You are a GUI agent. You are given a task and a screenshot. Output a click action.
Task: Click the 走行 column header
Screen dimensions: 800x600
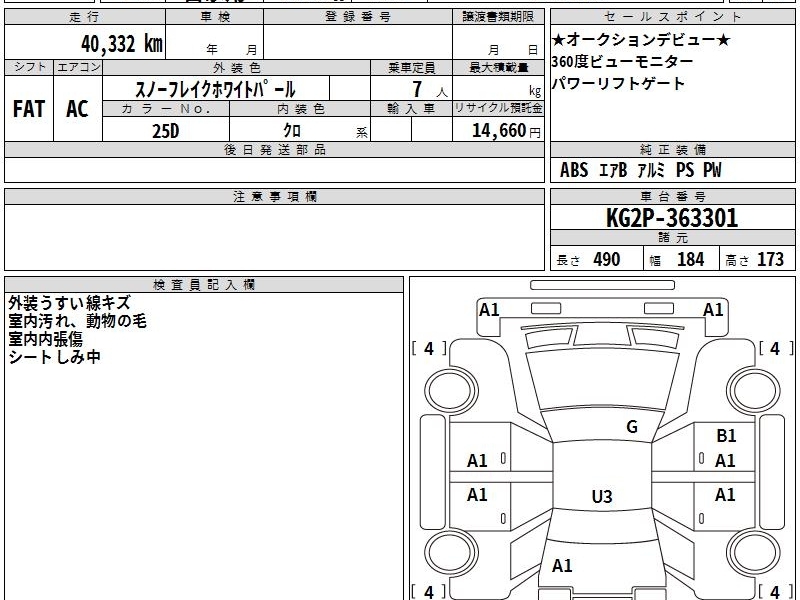pyautogui.click(x=85, y=17)
